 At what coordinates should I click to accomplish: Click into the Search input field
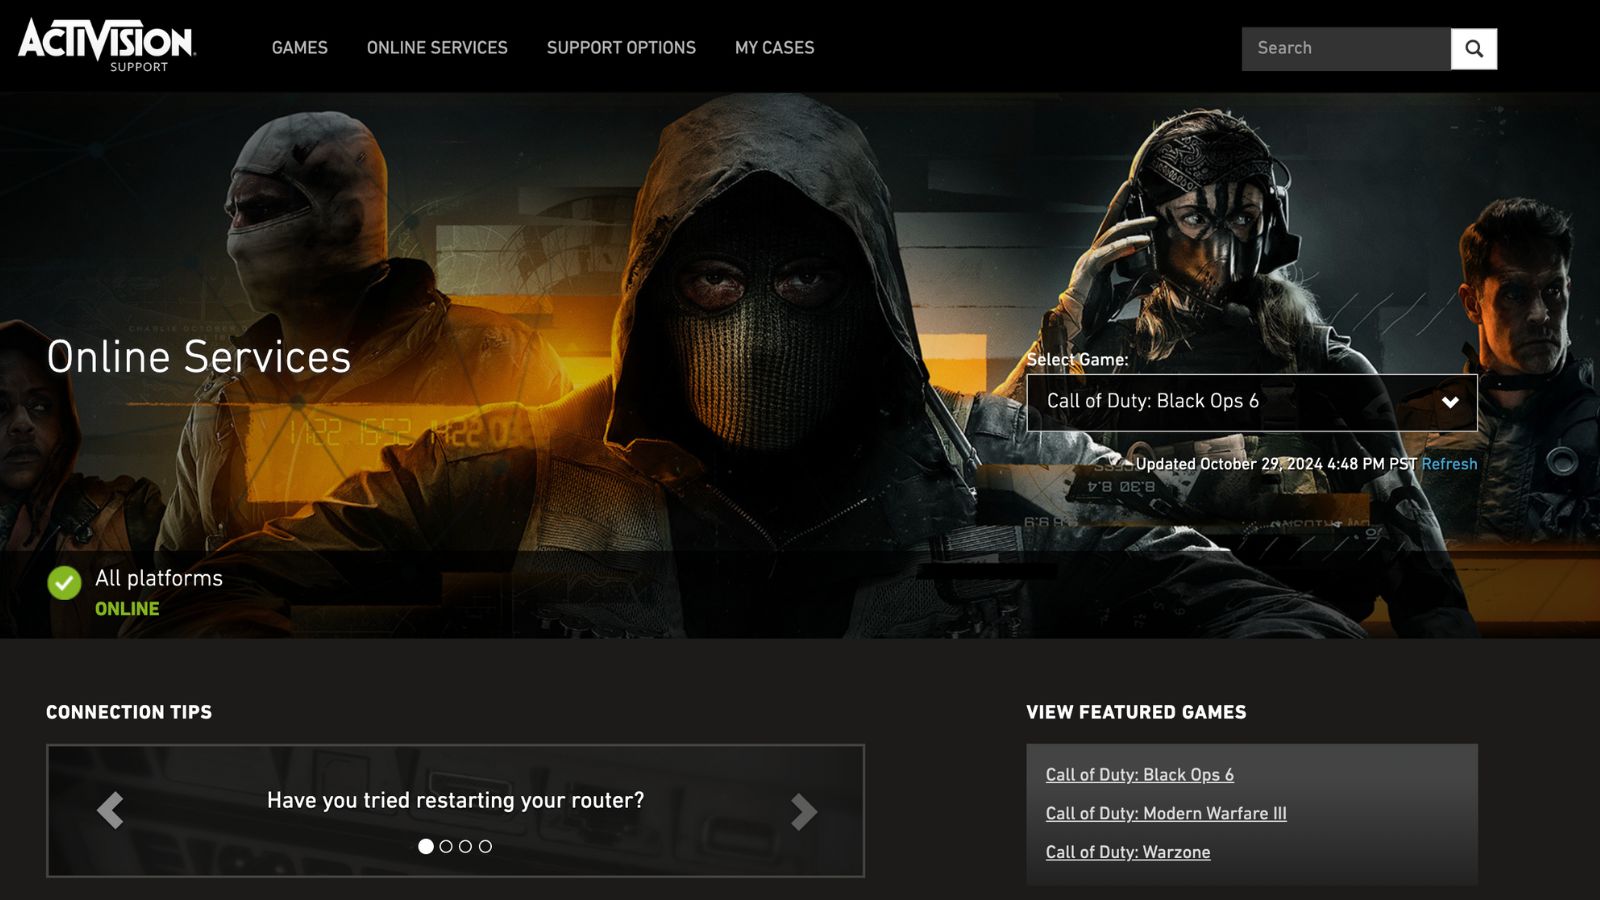pyautogui.click(x=1345, y=49)
